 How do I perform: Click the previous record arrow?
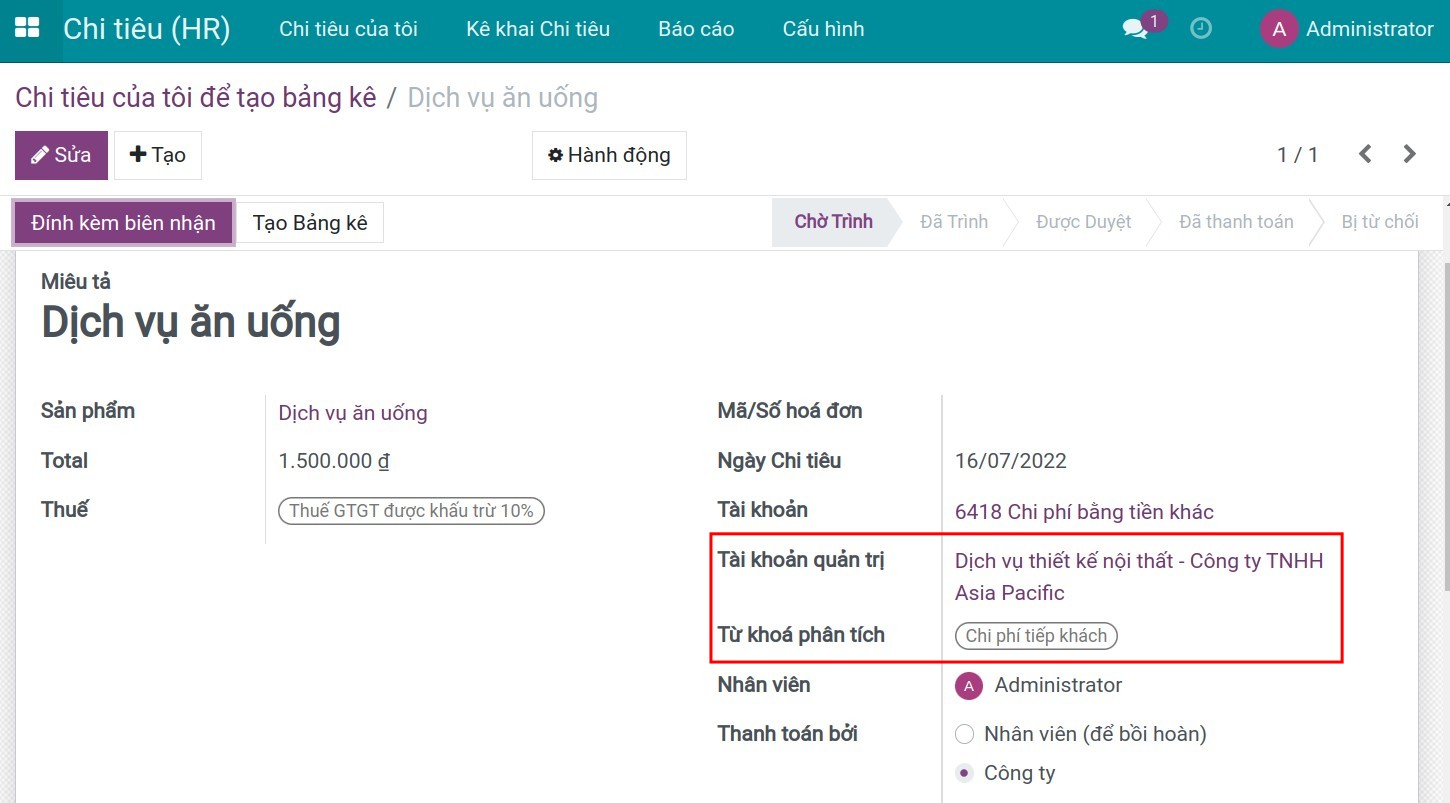tap(1364, 154)
